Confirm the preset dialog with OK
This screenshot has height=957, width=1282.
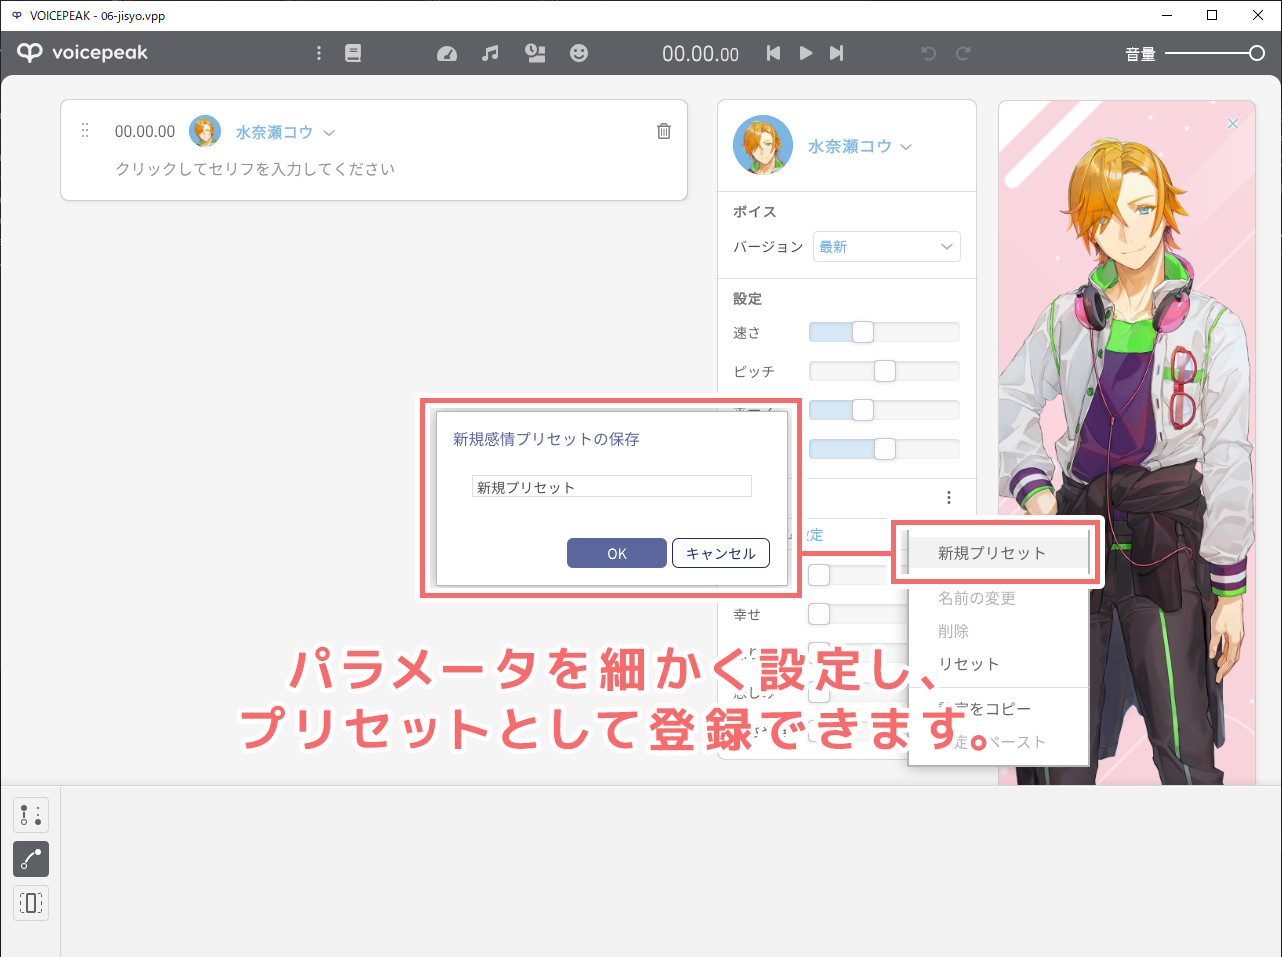pos(617,553)
